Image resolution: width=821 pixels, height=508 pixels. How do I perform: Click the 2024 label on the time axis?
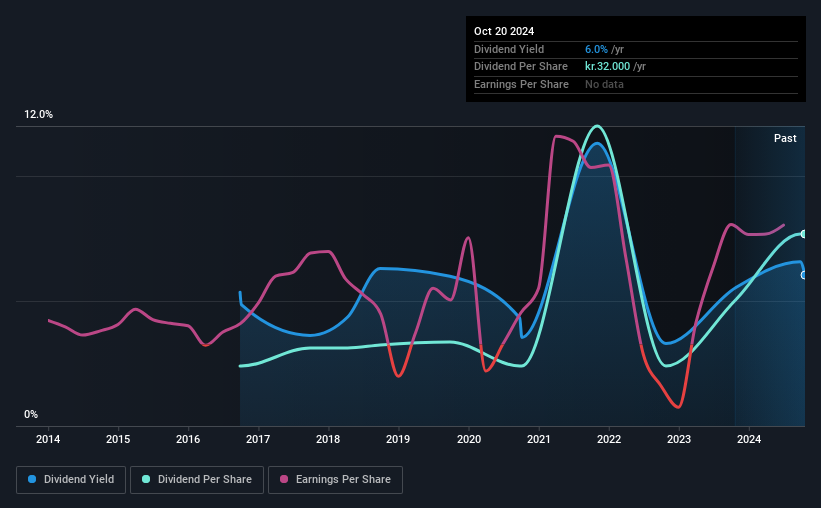tap(749, 439)
